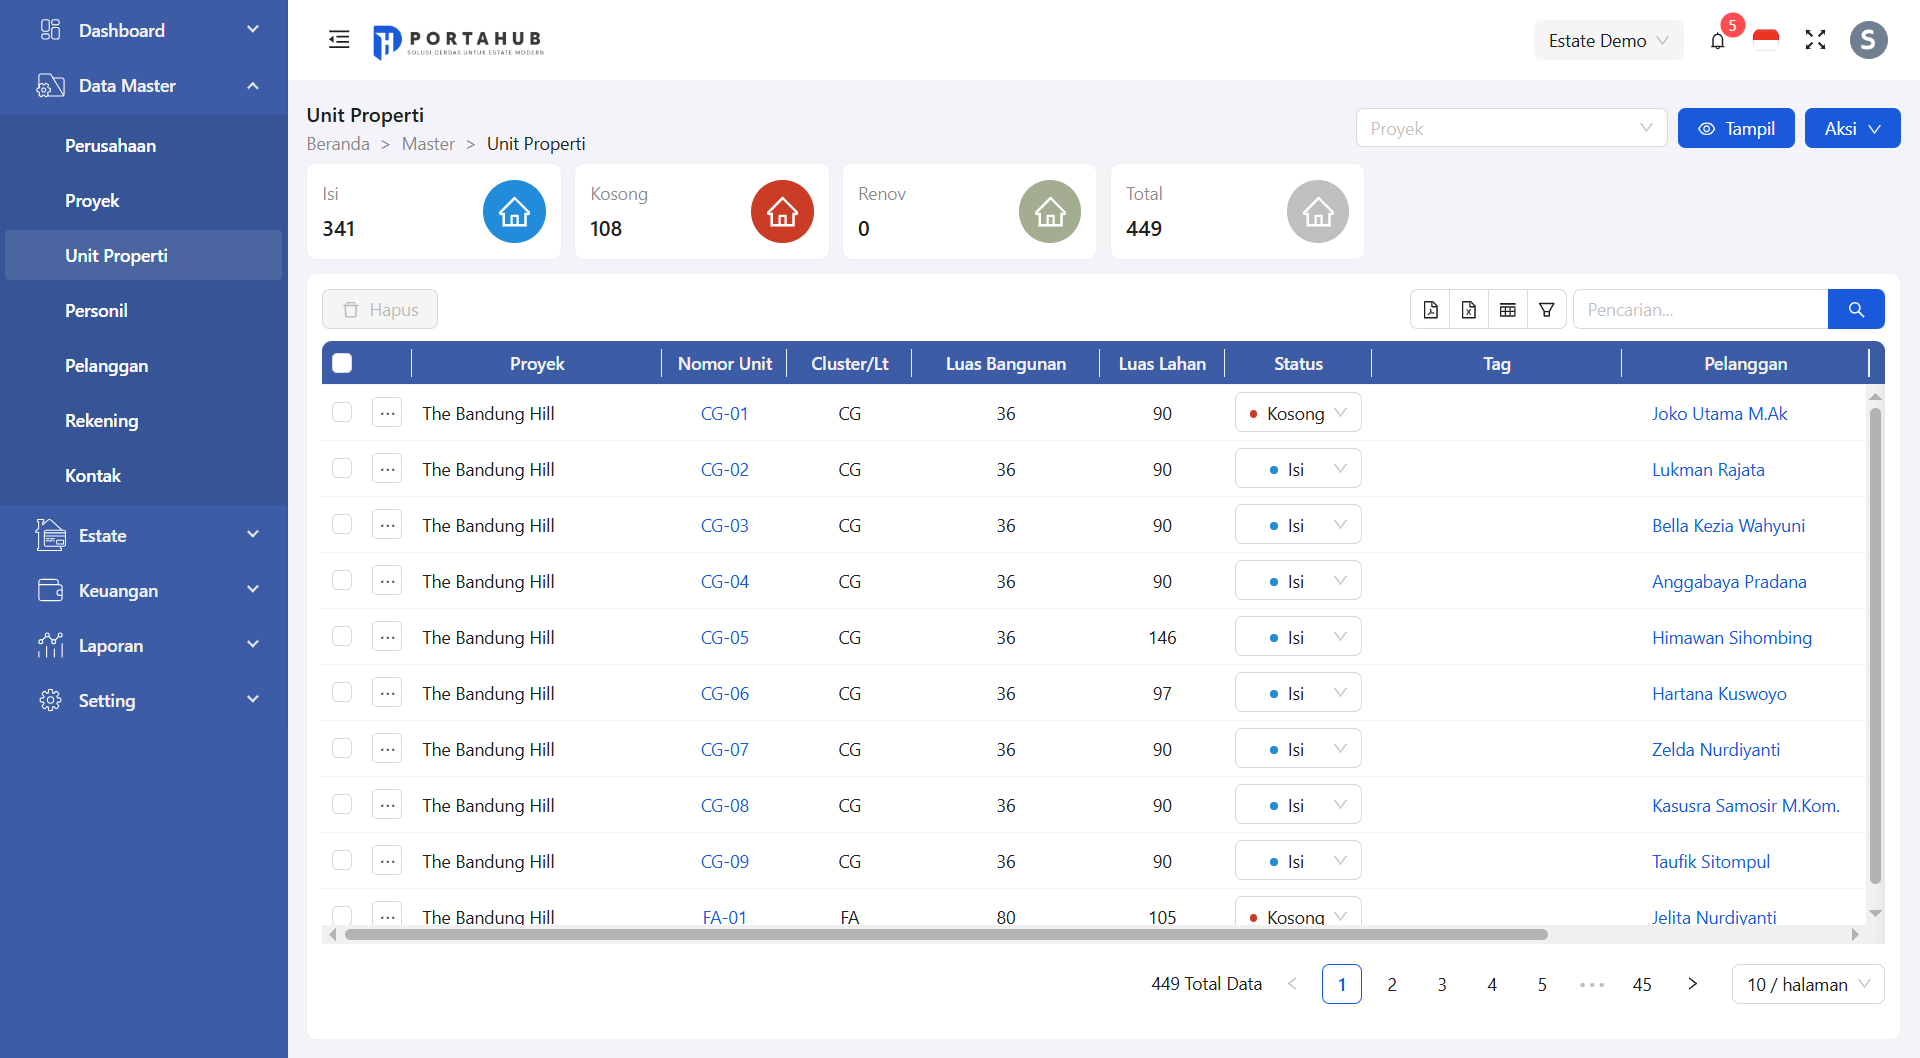Export table to Excel icon
The image size is (1920, 1058).
coord(1469,310)
